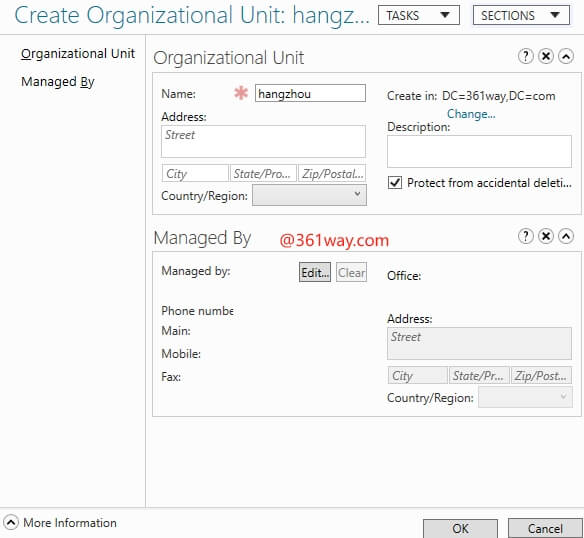The height and width of the screenshot is (538, 584).
Task: Click the Edit... button for Managed by
Action: tap(315, 272)
